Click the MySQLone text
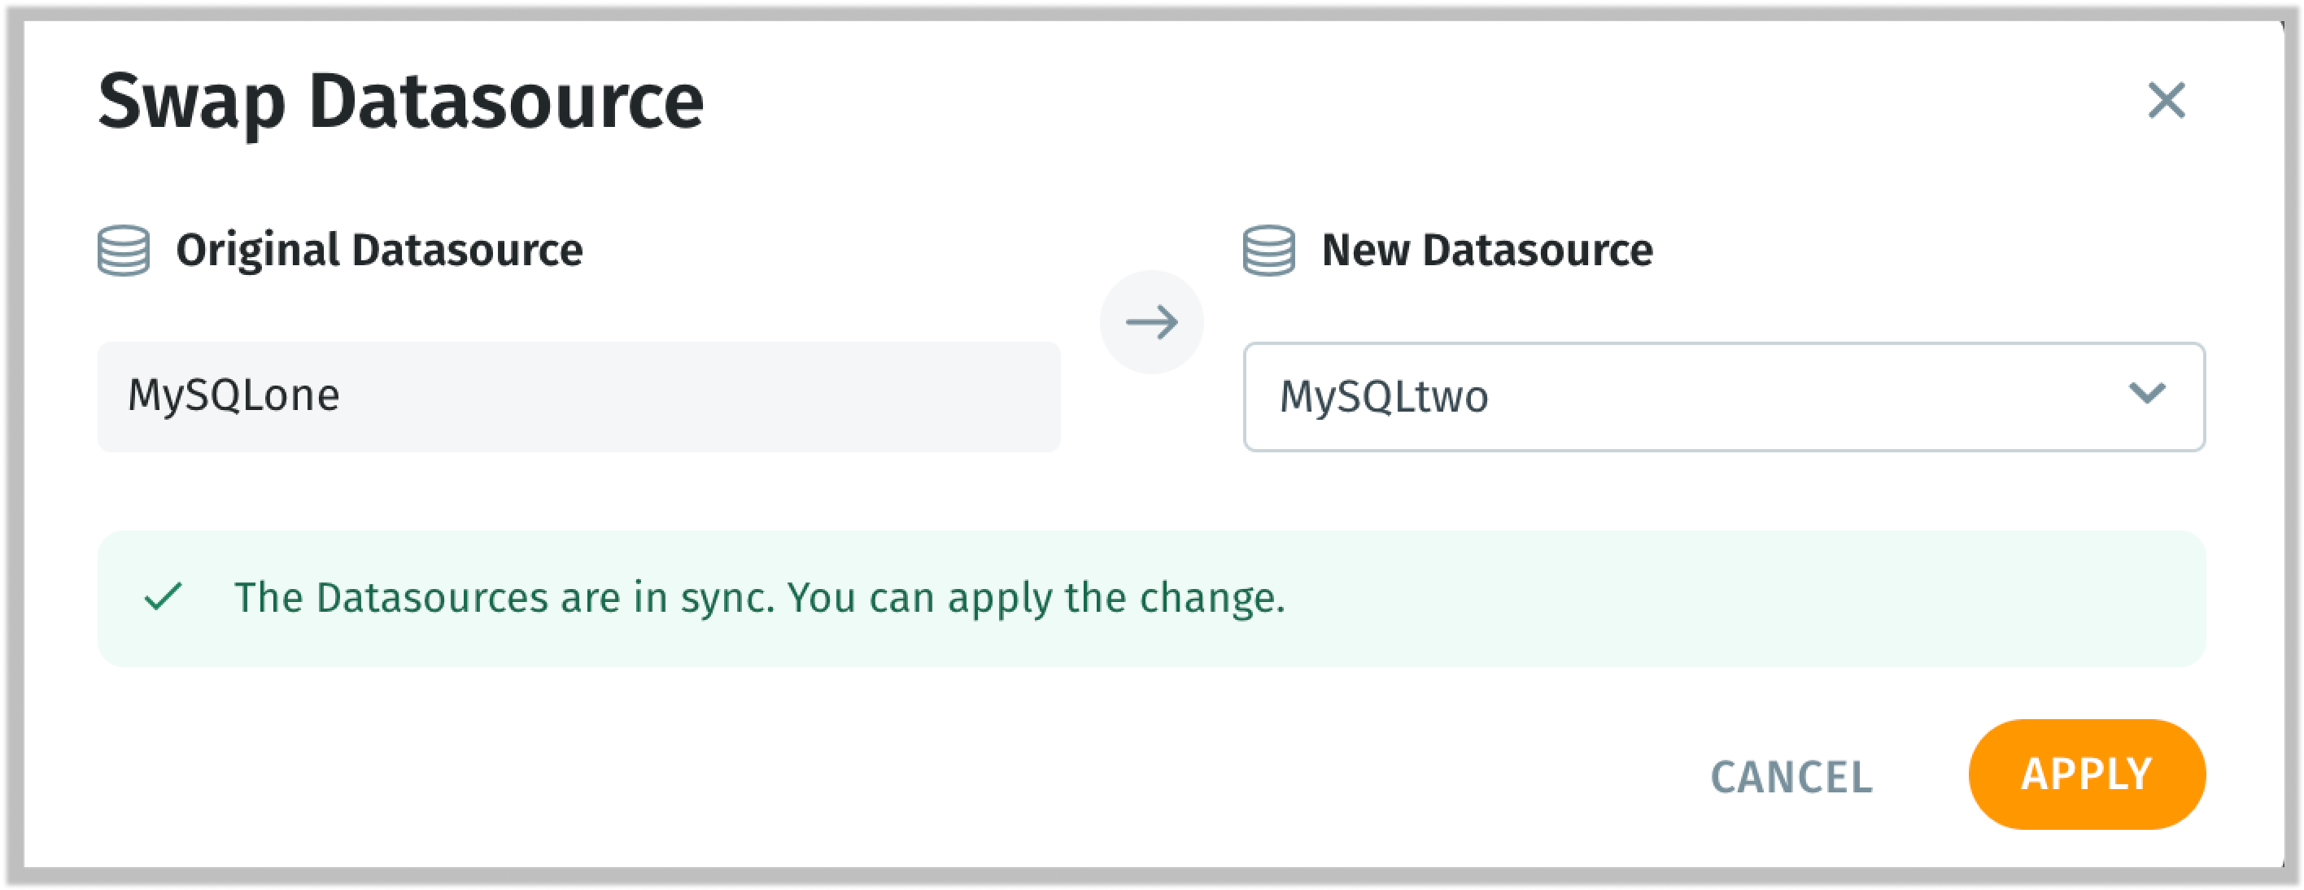Viewport: 2304px width, 890px height. coord(234,395)
